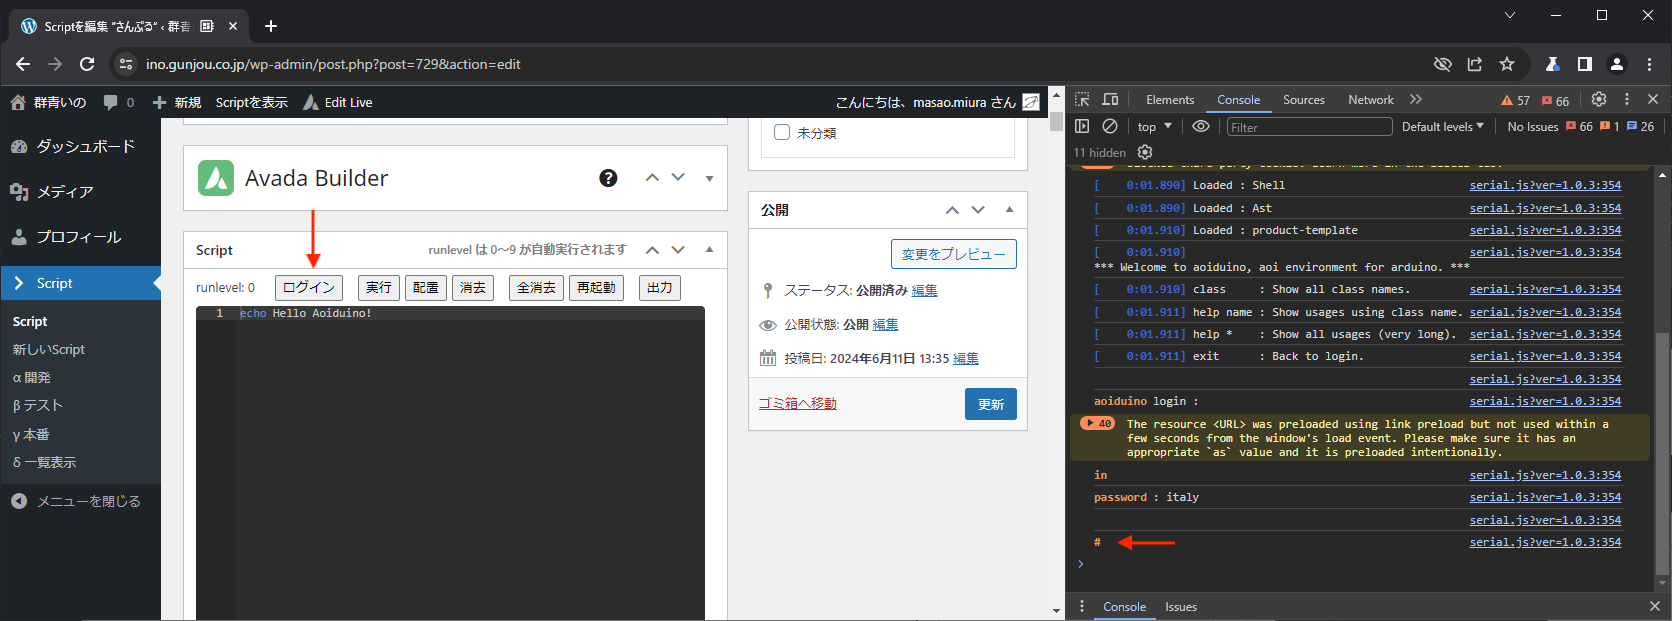Viewport: 1672px width, 621px height.
Task: Switch to the Network tab in DevTools
Action: tap(1370, 100)
